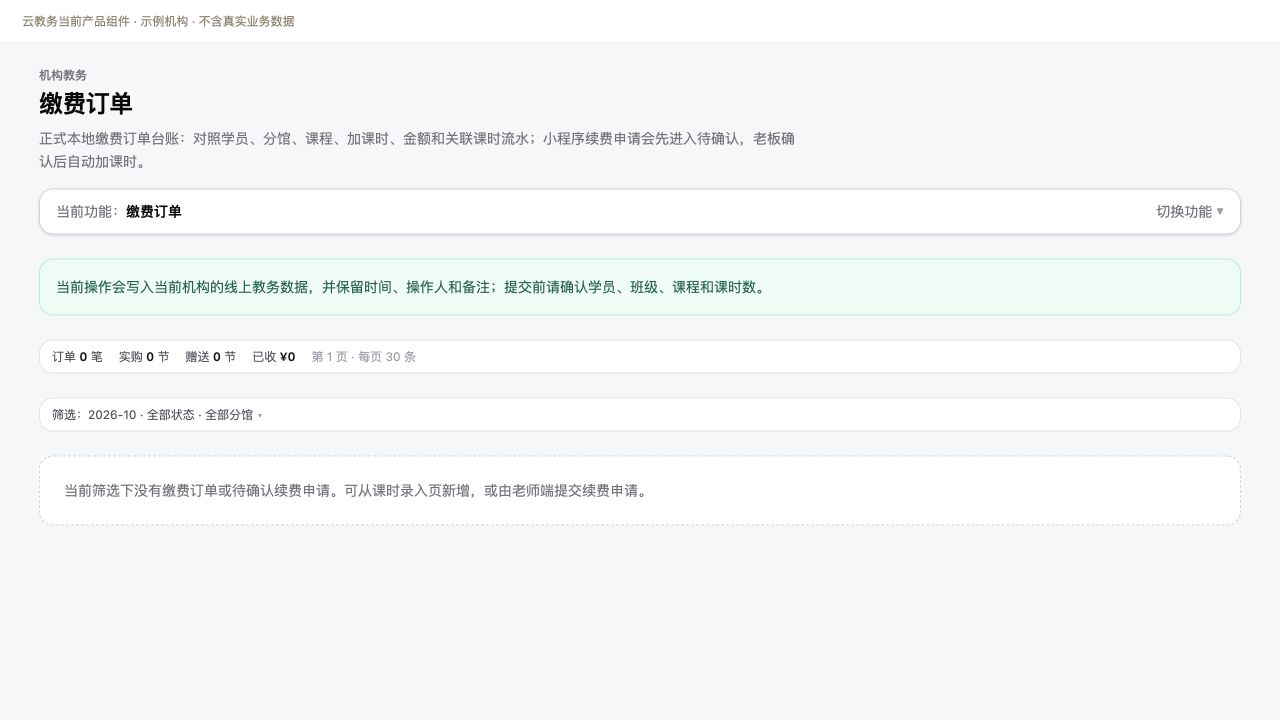Click the 缴费订单 page heading
Viewport: 1280px width, 720px height.
[86, 104]
